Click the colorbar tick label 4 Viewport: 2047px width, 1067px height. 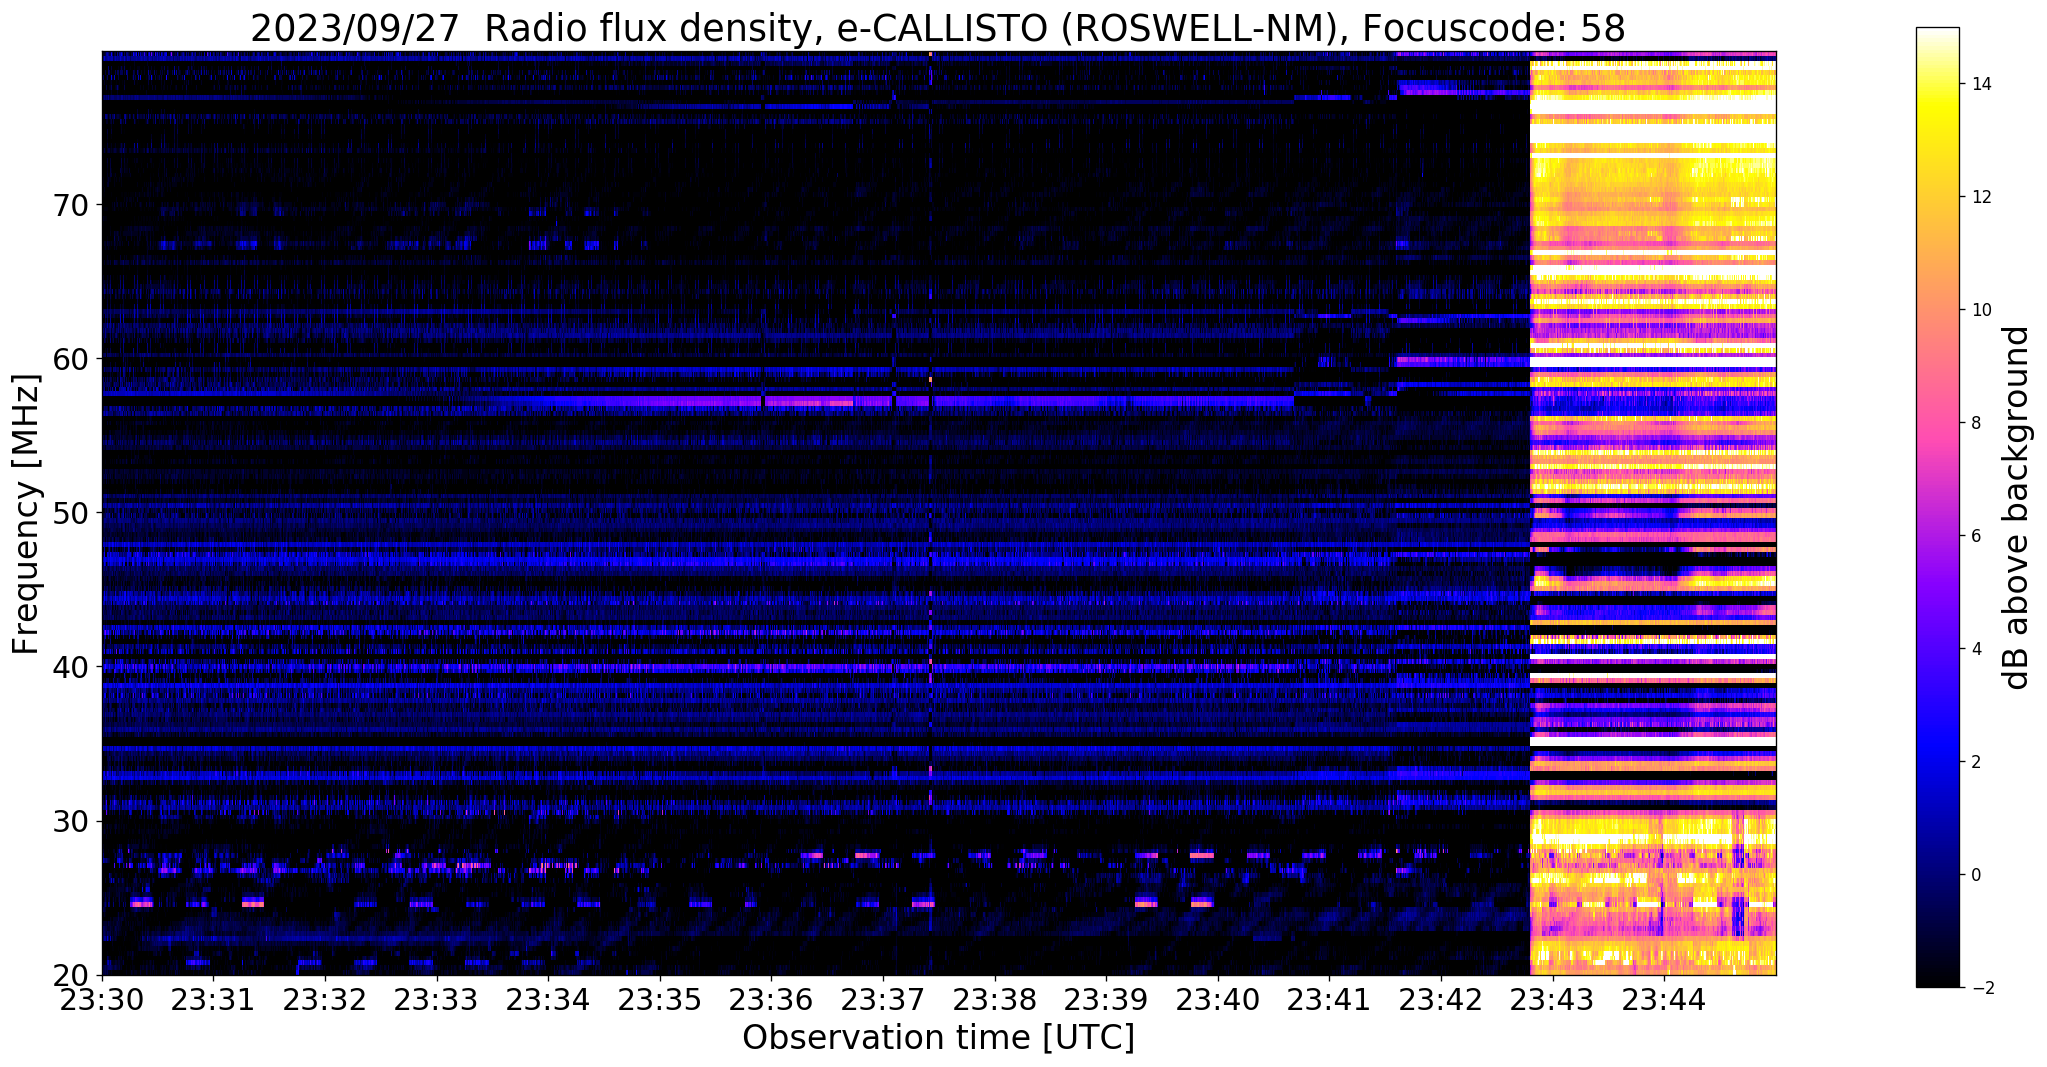click(x=1976, y=649)
